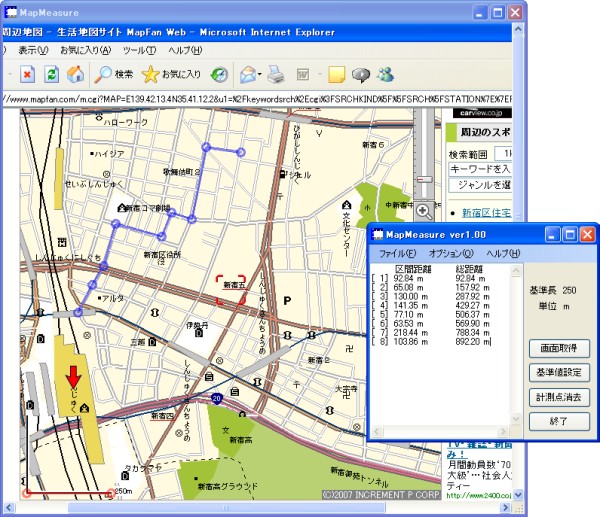Open オプション menu in MapMeasure window
The width and height of the screenshot is (600, 517).
(450, 254)
